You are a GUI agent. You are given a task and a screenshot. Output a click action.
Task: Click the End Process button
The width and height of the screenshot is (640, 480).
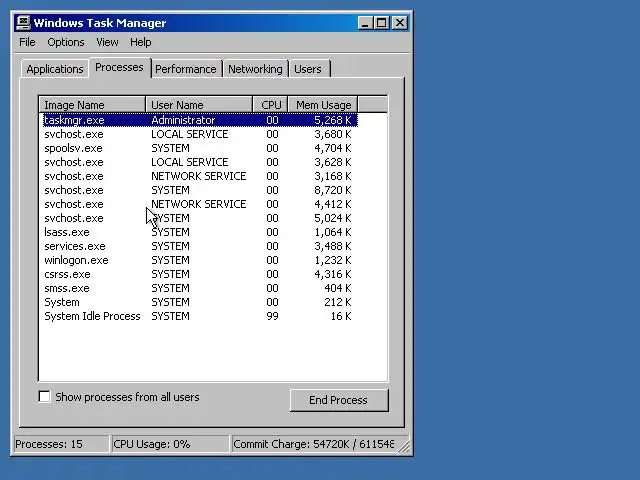click(x=339, y=400)
